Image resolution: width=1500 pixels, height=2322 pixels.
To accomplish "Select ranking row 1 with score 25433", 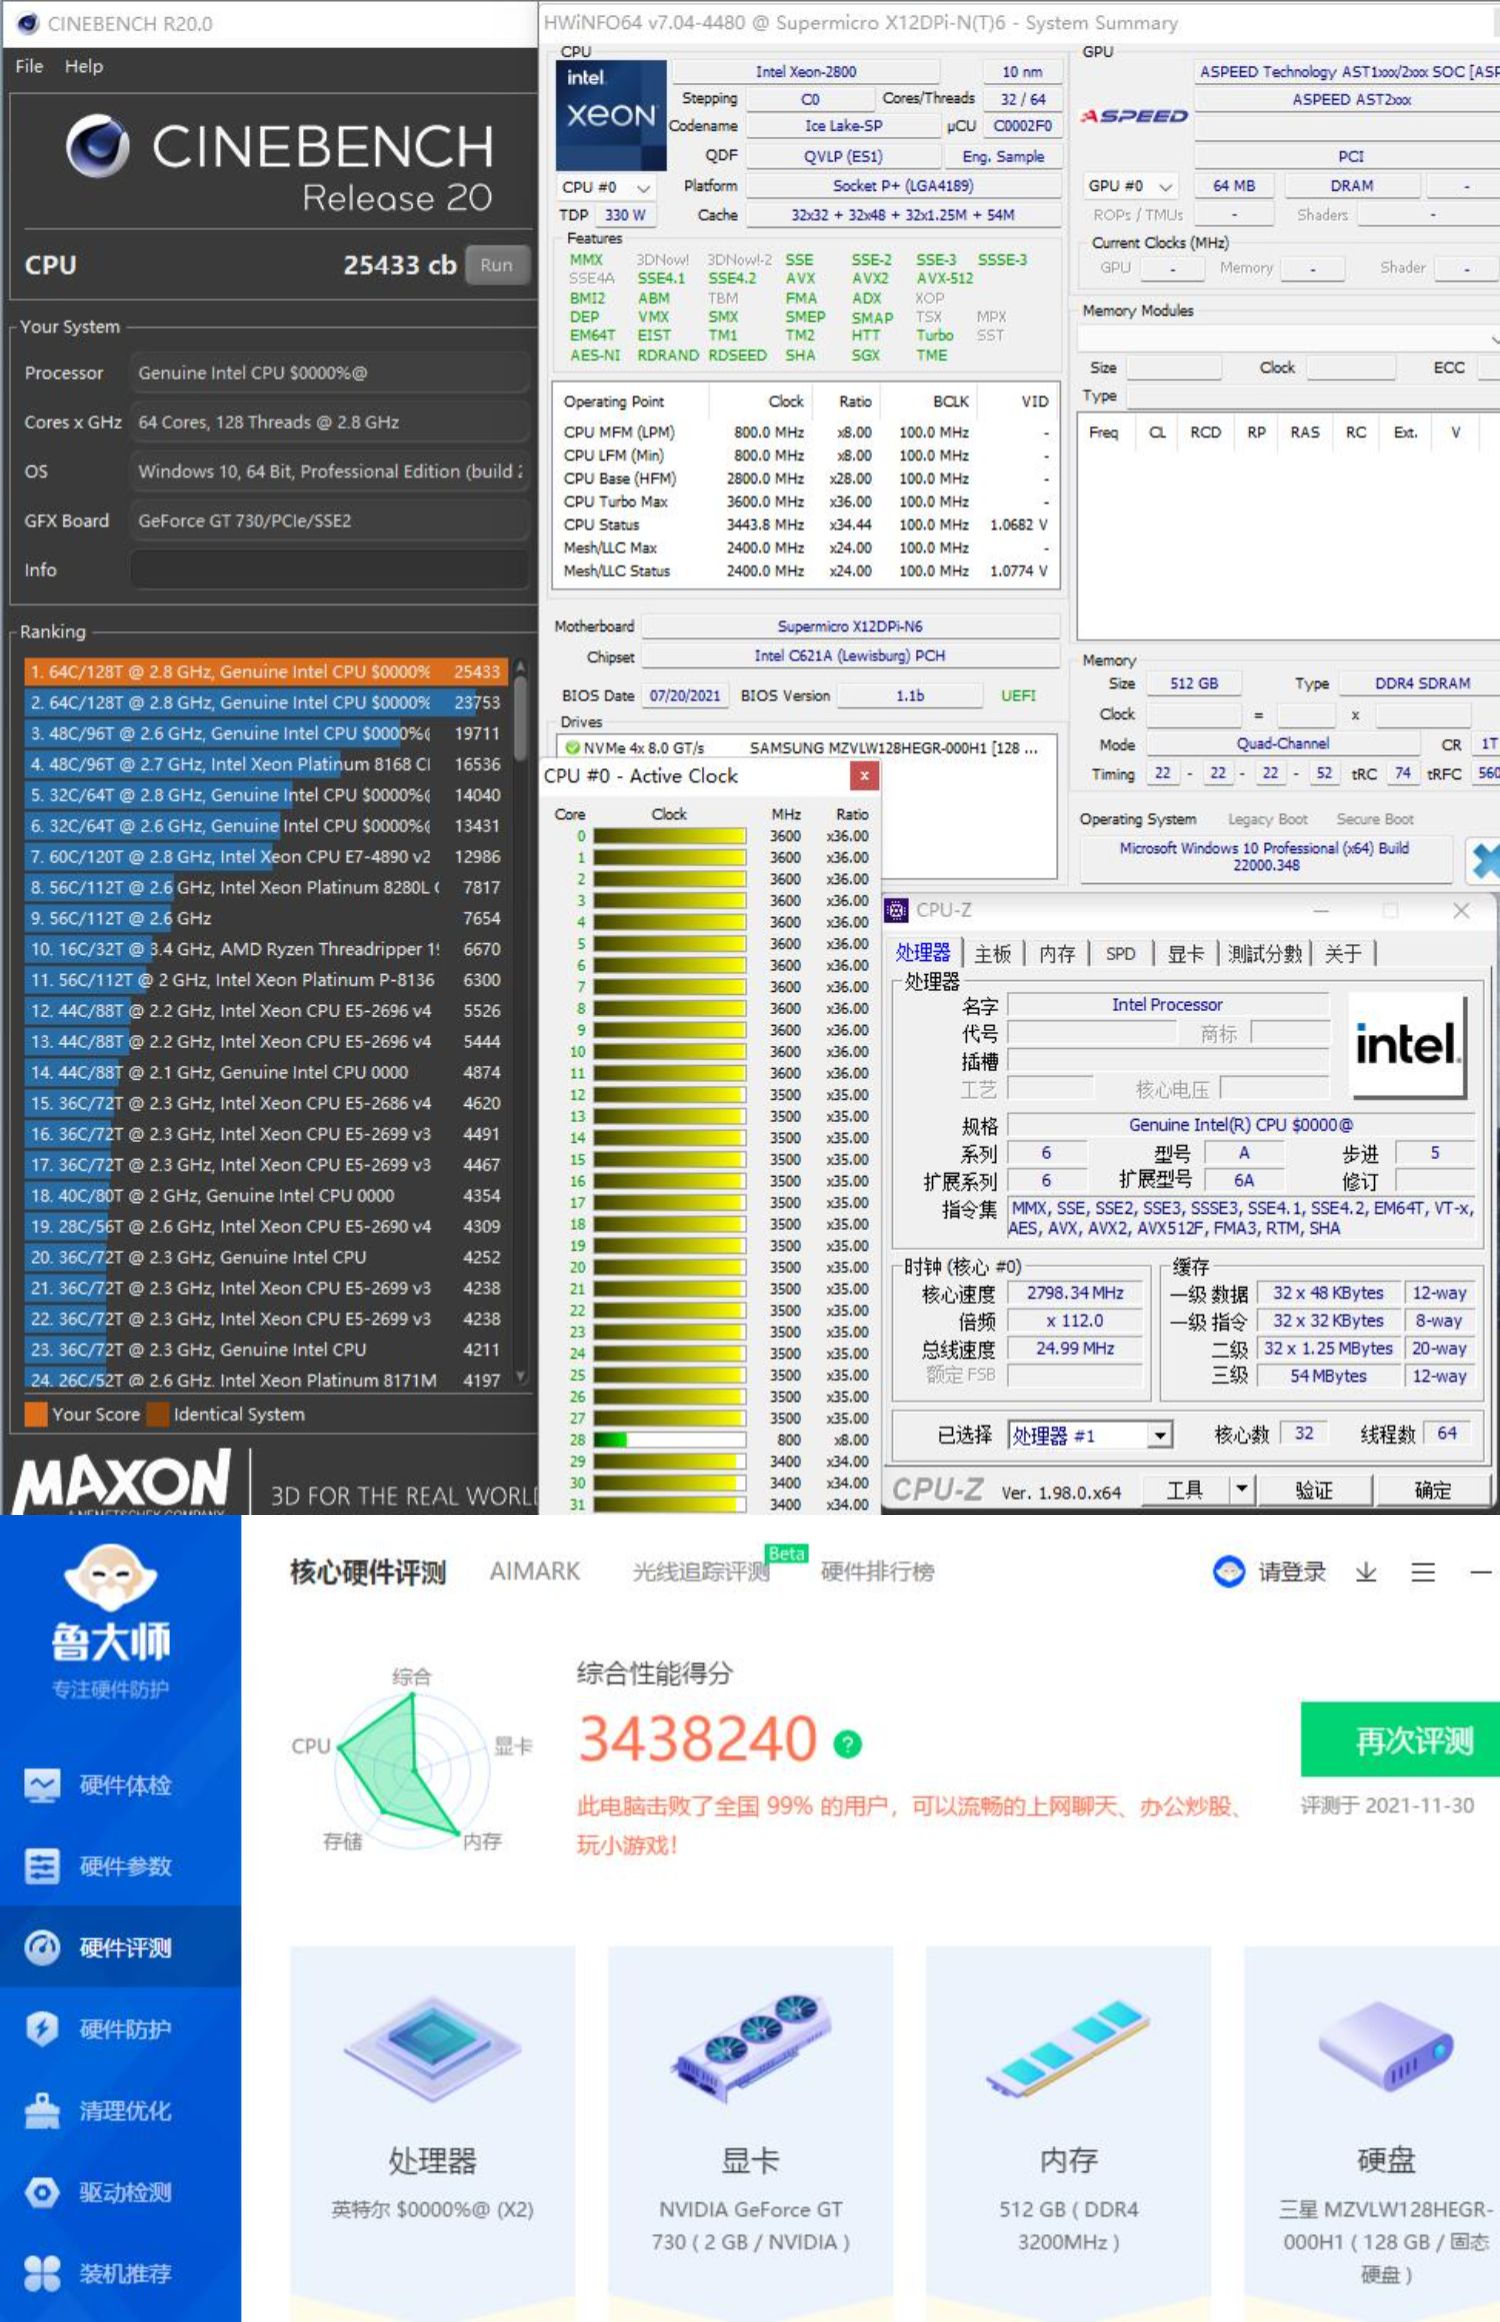I will [266, 672].
